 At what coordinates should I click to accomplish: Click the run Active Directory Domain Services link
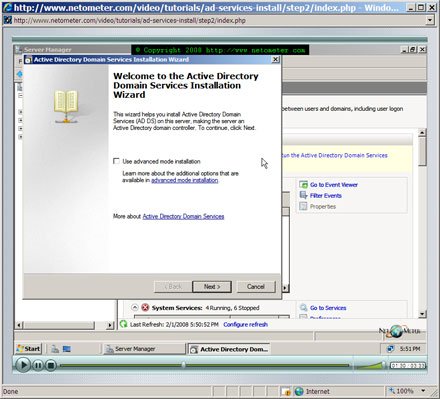(335, 155)
